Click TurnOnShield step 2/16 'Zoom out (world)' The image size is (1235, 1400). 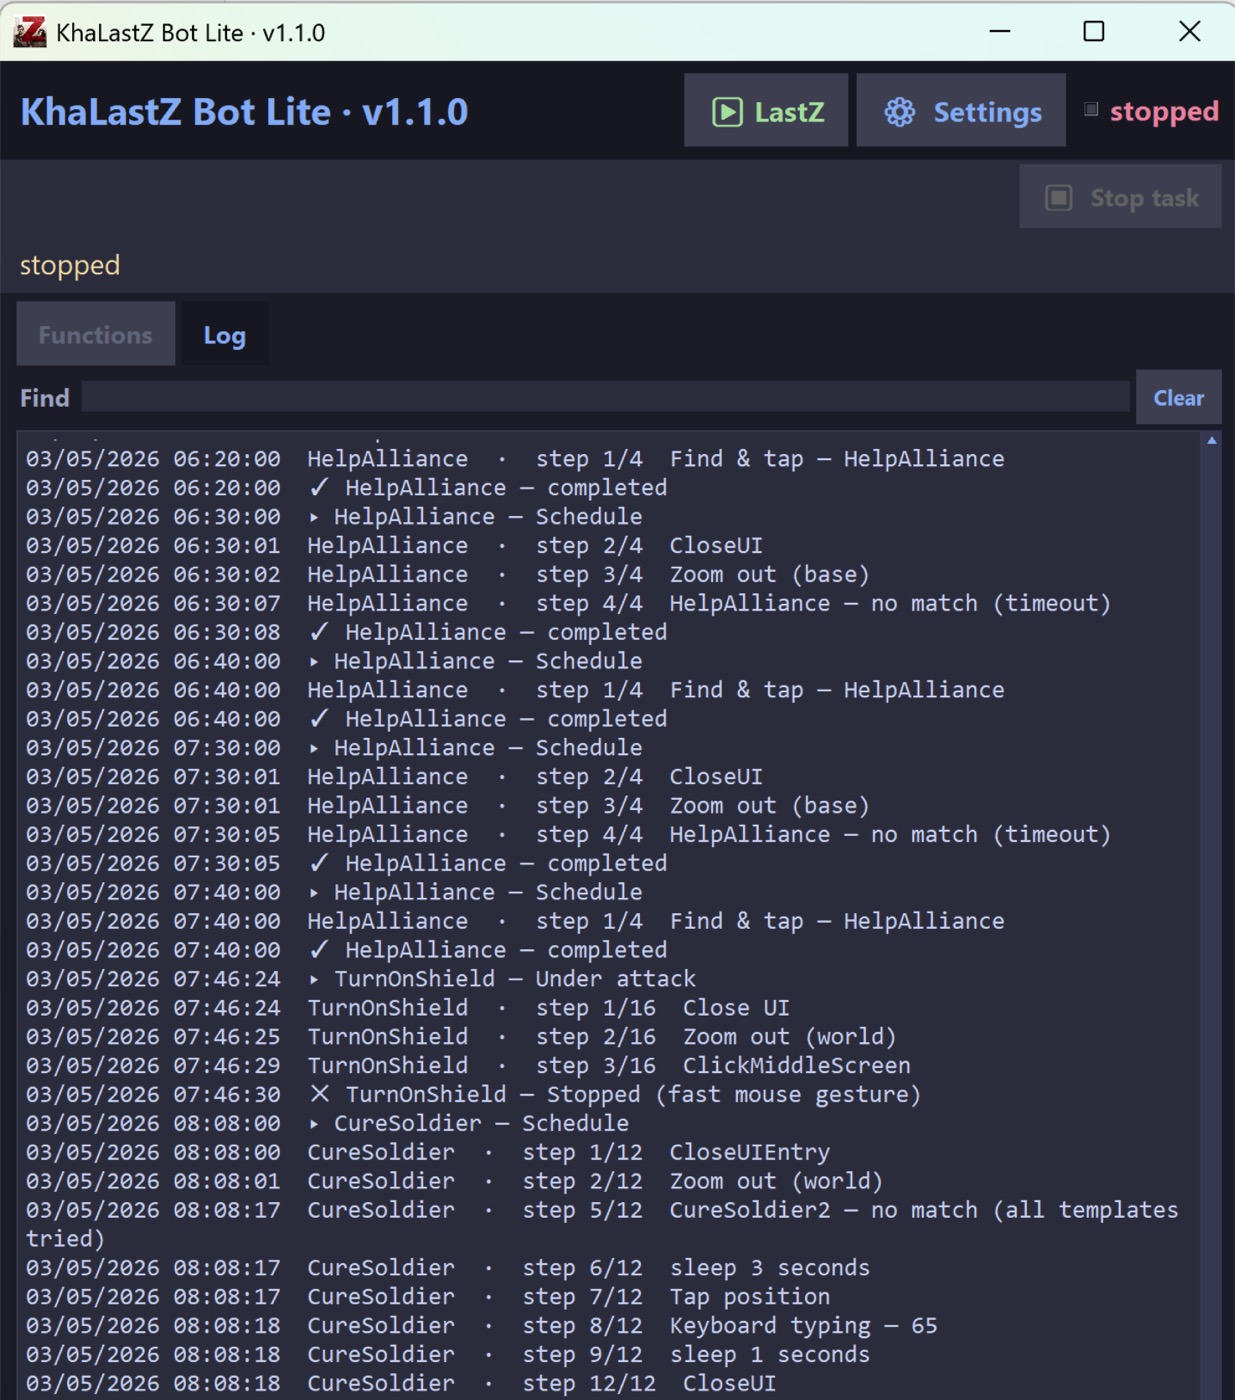point(461,1037)
